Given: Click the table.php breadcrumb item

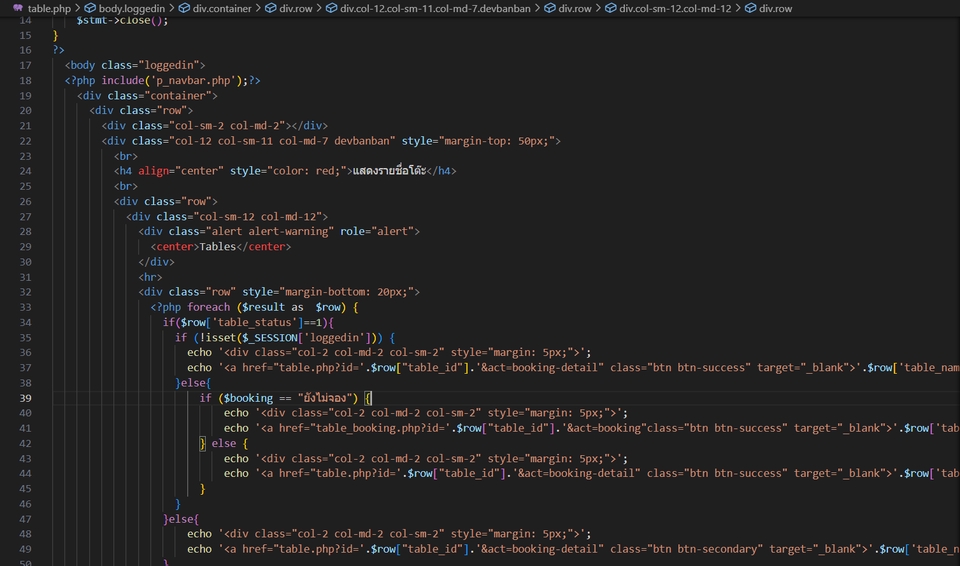Looking at the screenshot, I should [x=49, y=9].
